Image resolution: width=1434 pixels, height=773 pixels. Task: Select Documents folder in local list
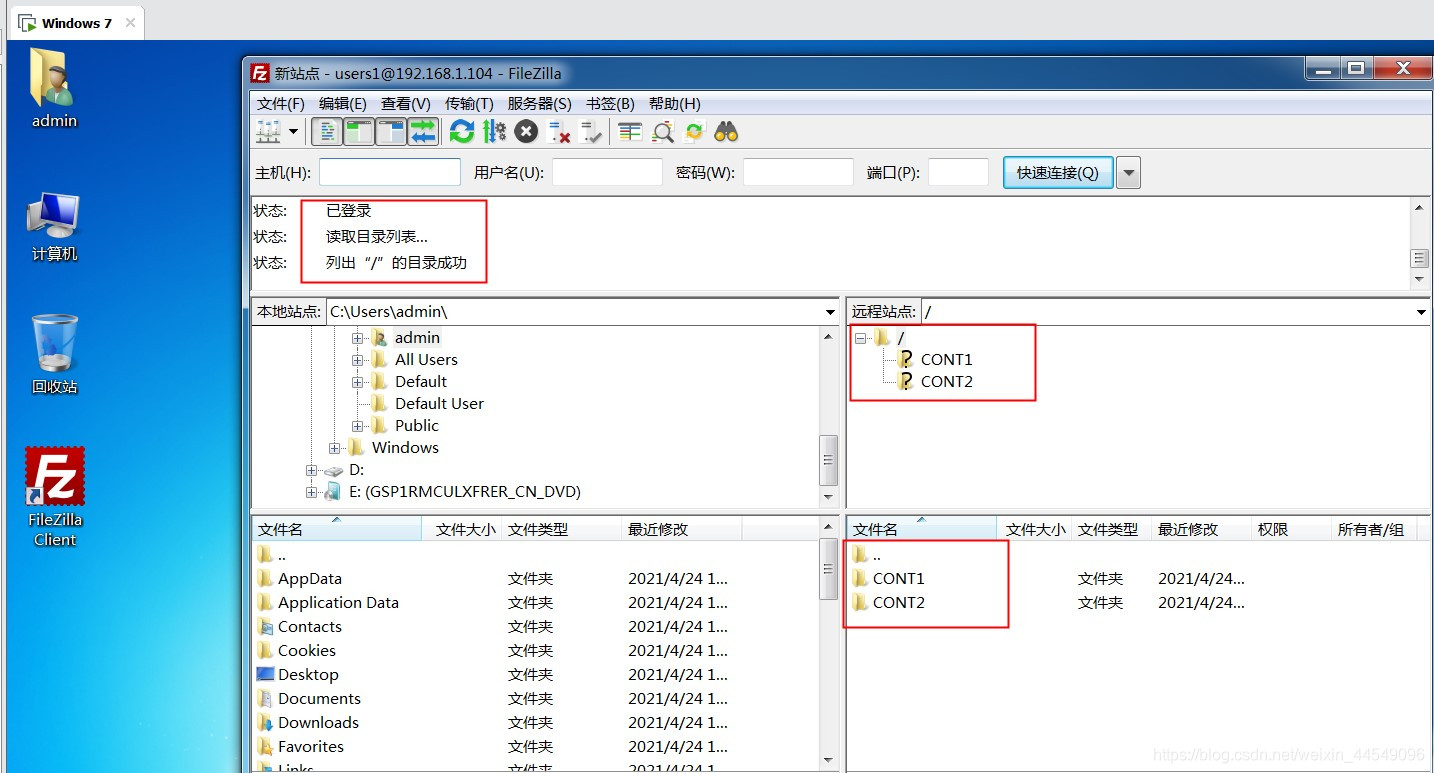click(x=319, y=699)
